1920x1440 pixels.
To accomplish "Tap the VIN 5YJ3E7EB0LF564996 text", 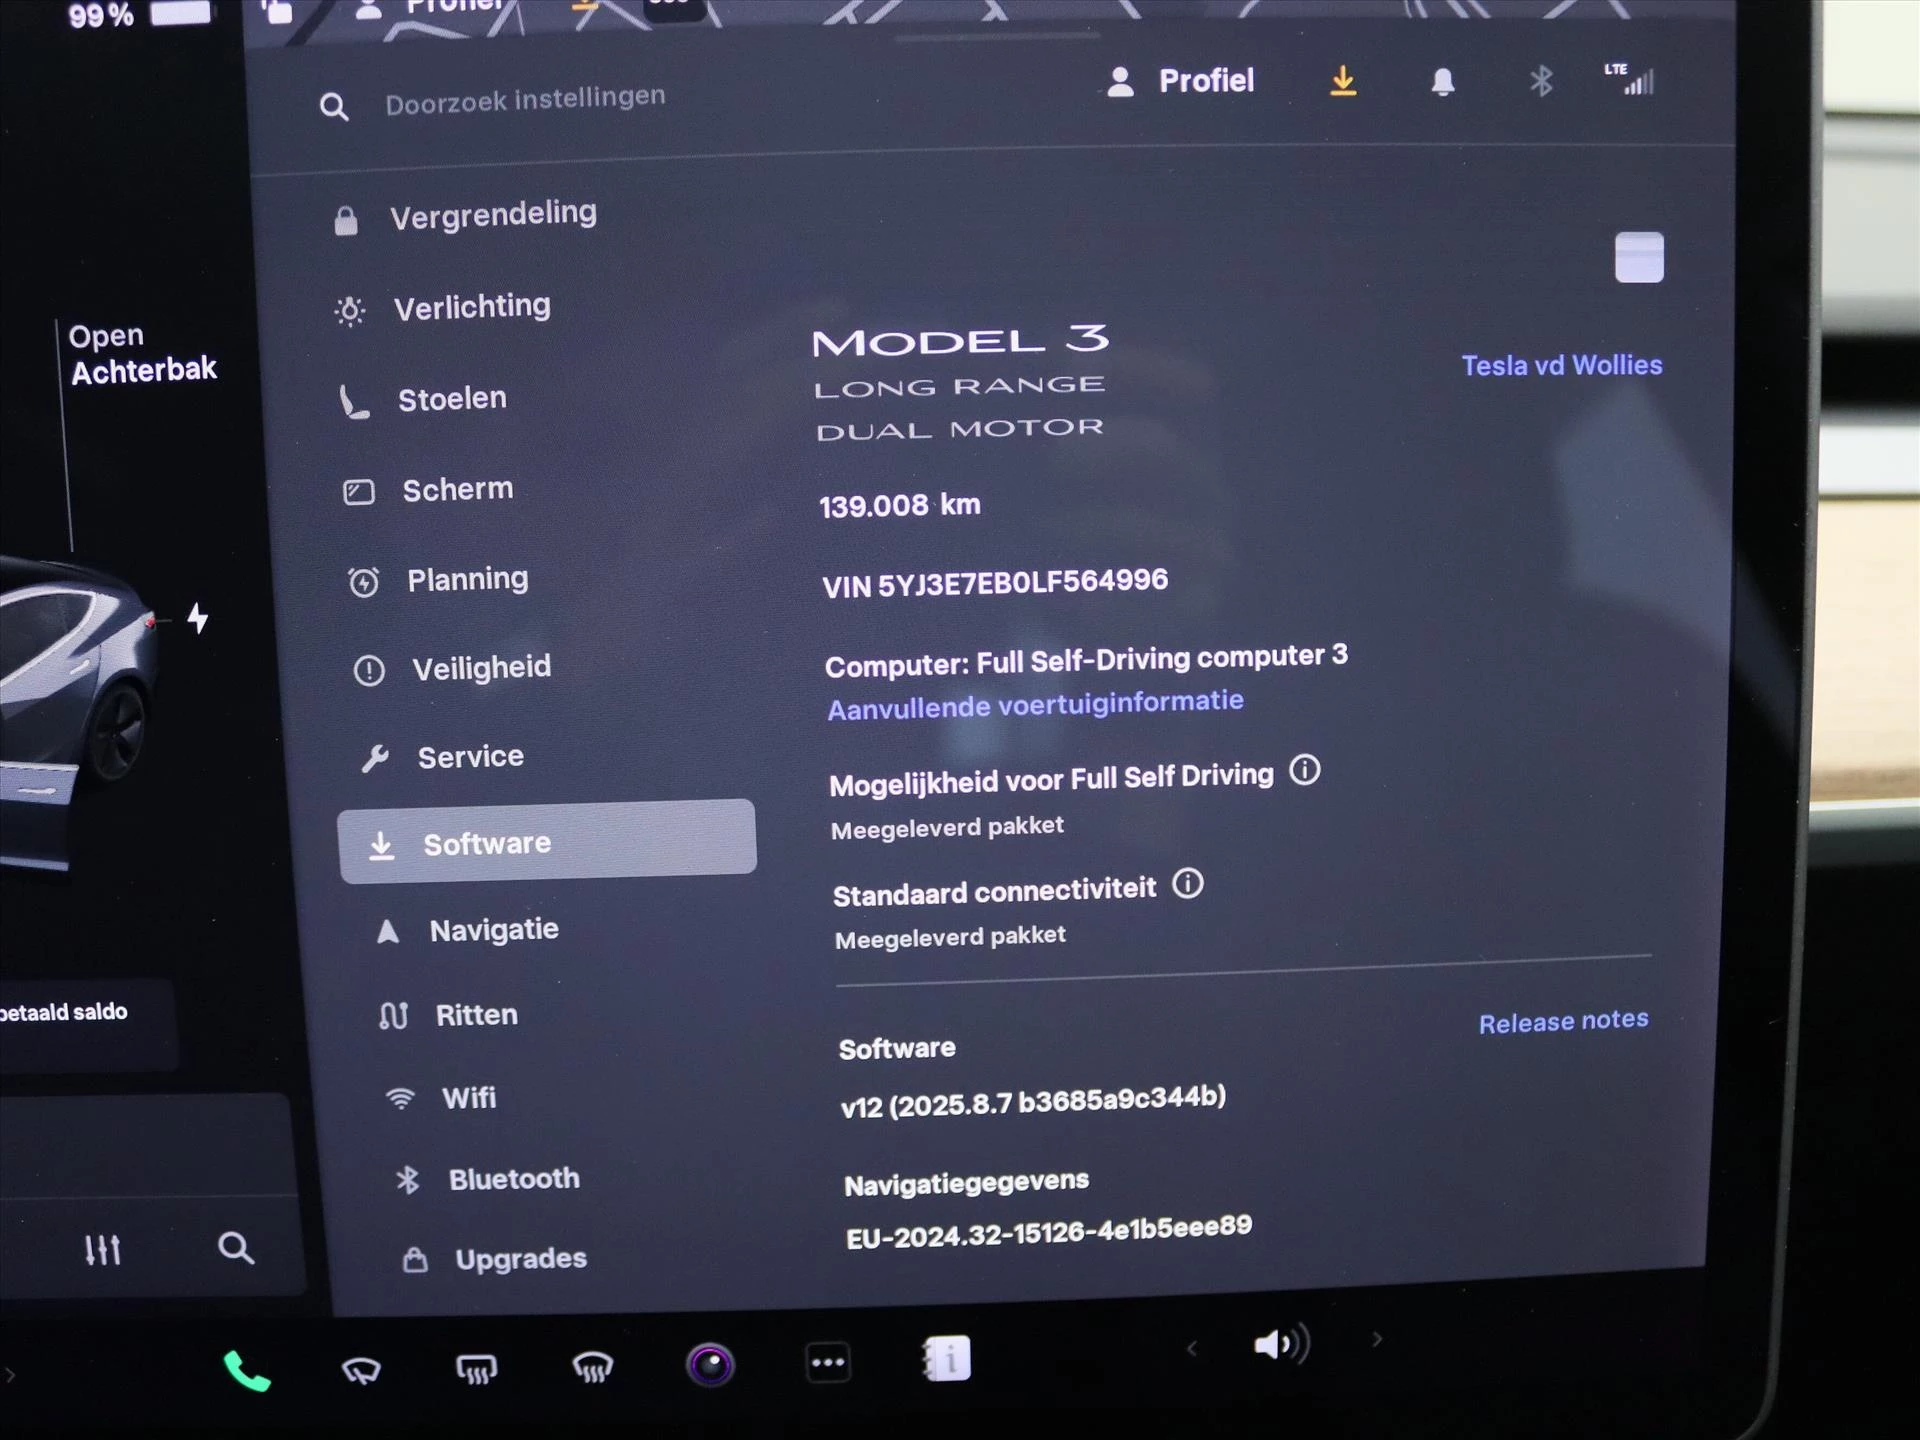I will tap(995, 583).
